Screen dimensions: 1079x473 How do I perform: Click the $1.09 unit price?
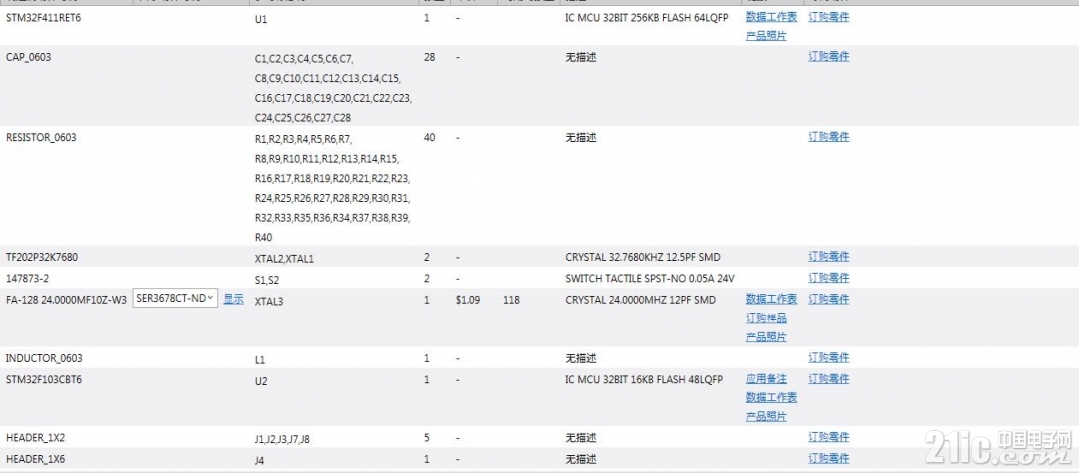(468, 299)
